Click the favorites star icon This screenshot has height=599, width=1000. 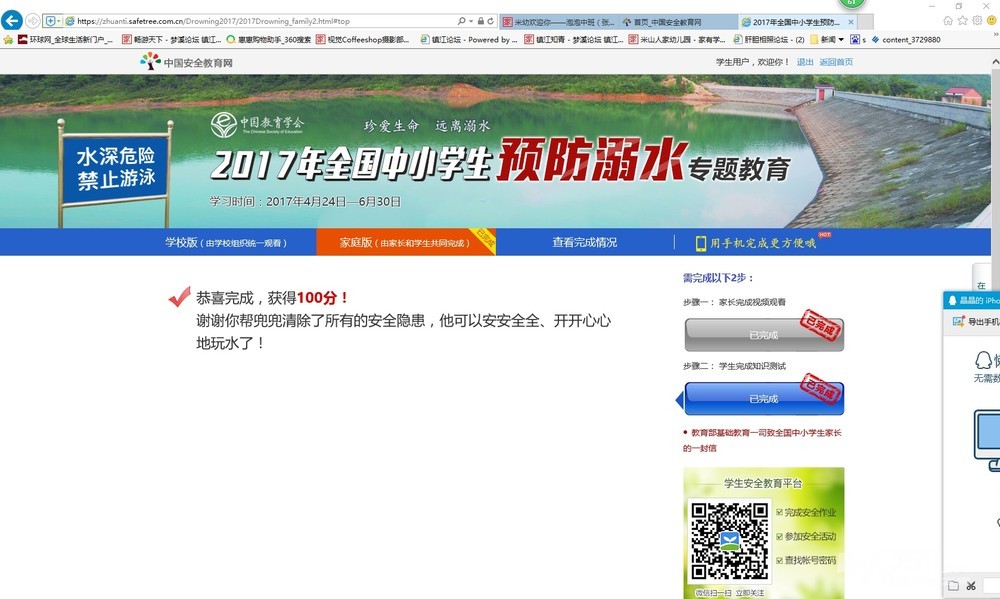coord(963,21)
